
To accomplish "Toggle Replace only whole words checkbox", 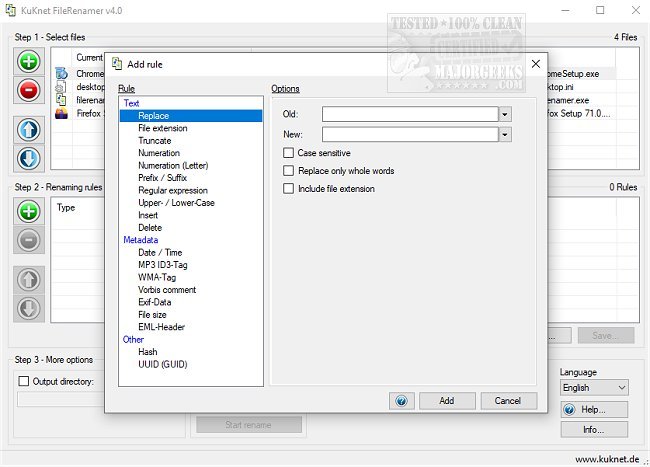I will (x=288, y=171).
